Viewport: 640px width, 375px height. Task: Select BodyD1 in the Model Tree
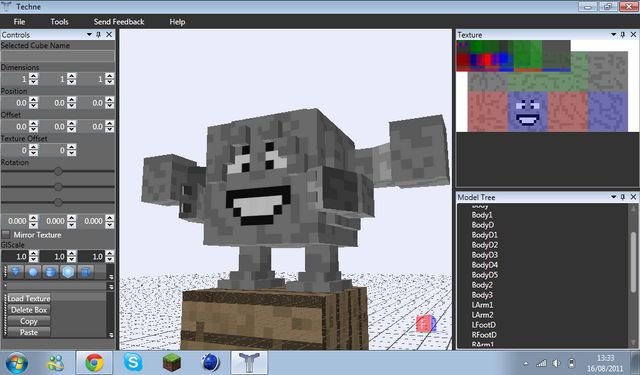(x=484, y=235)
